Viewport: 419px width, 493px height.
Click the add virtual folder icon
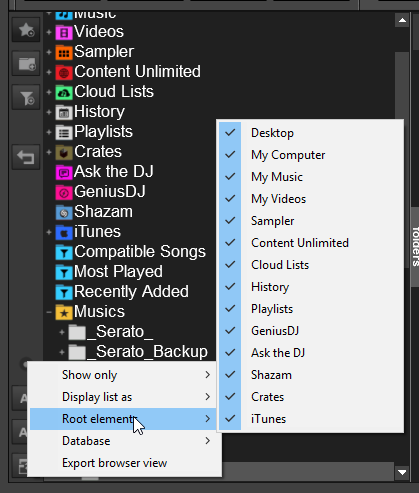pos(26,63)
